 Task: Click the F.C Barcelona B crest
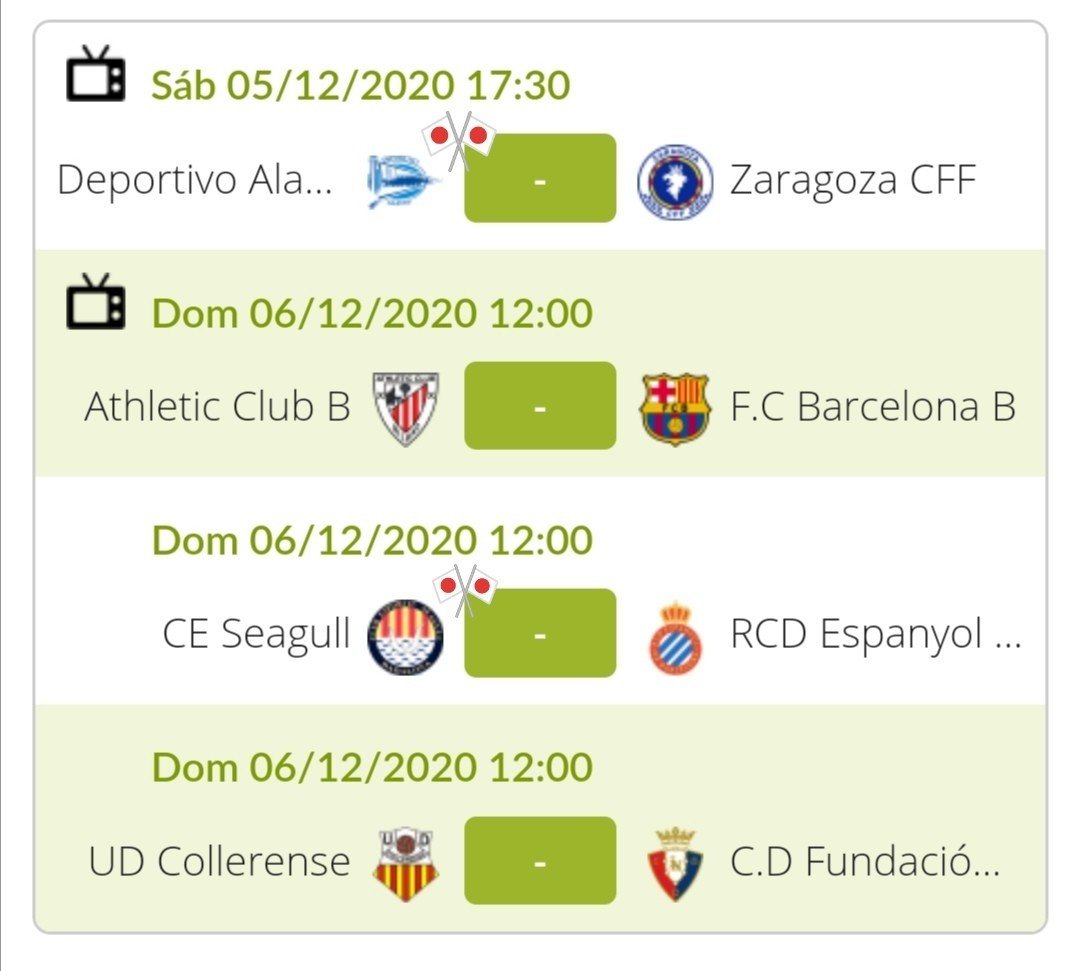[675, 408]
